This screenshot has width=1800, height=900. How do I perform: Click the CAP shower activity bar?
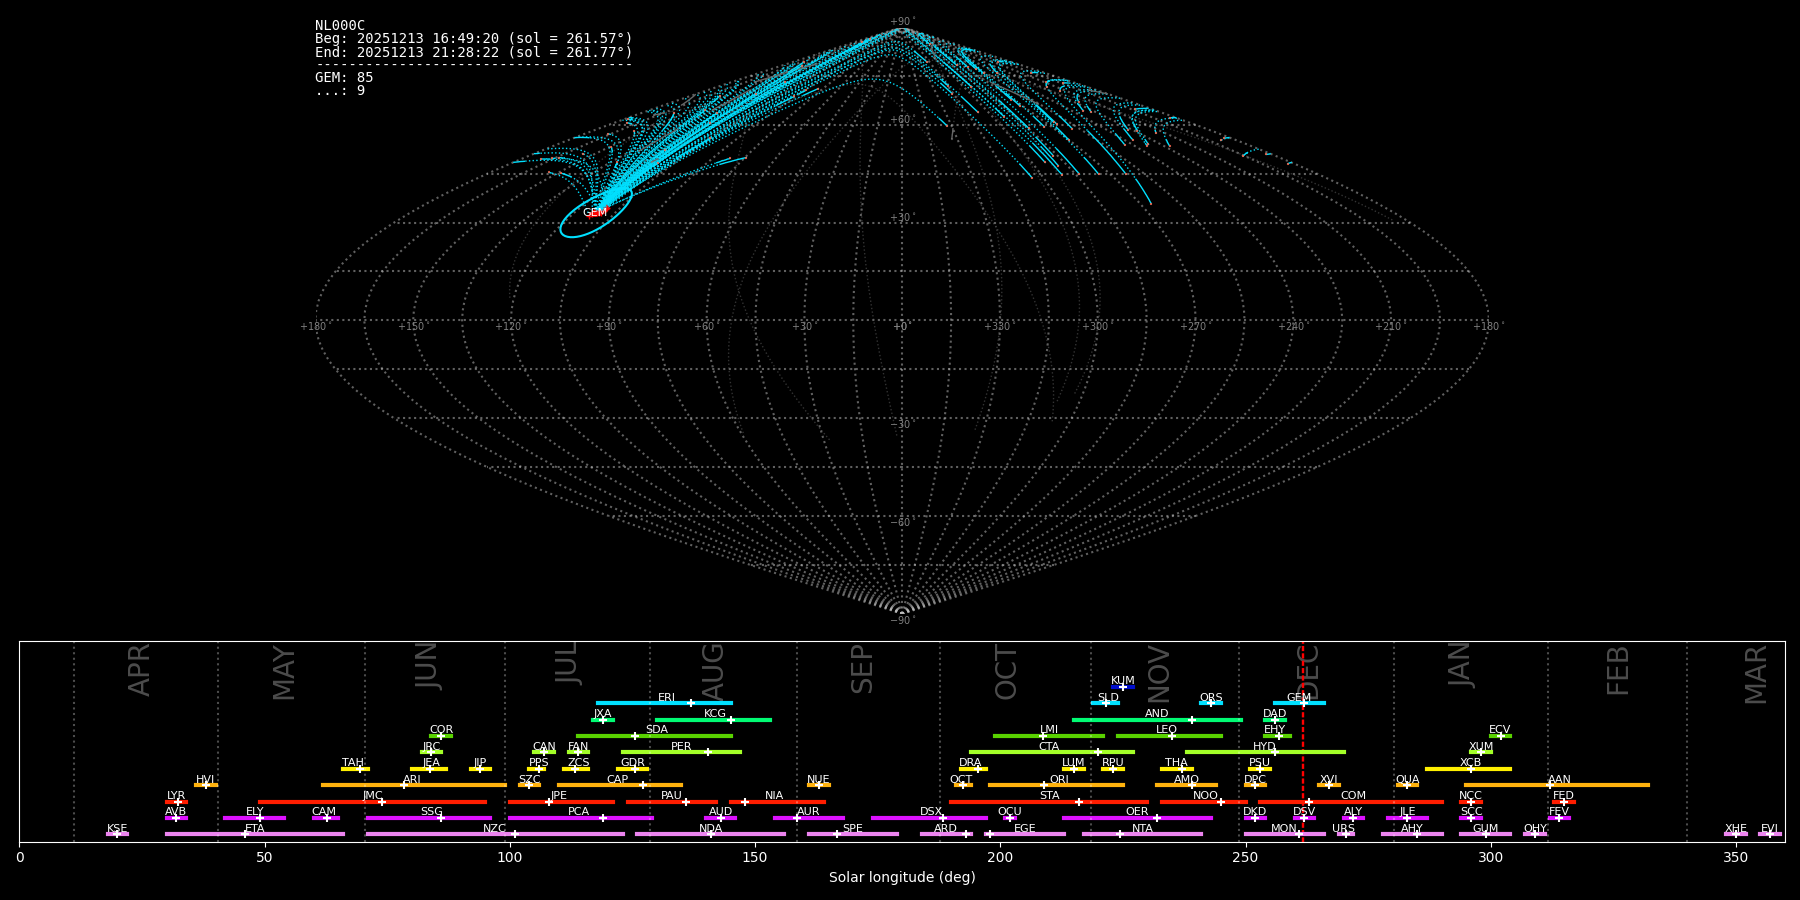(x=620, y=785)
